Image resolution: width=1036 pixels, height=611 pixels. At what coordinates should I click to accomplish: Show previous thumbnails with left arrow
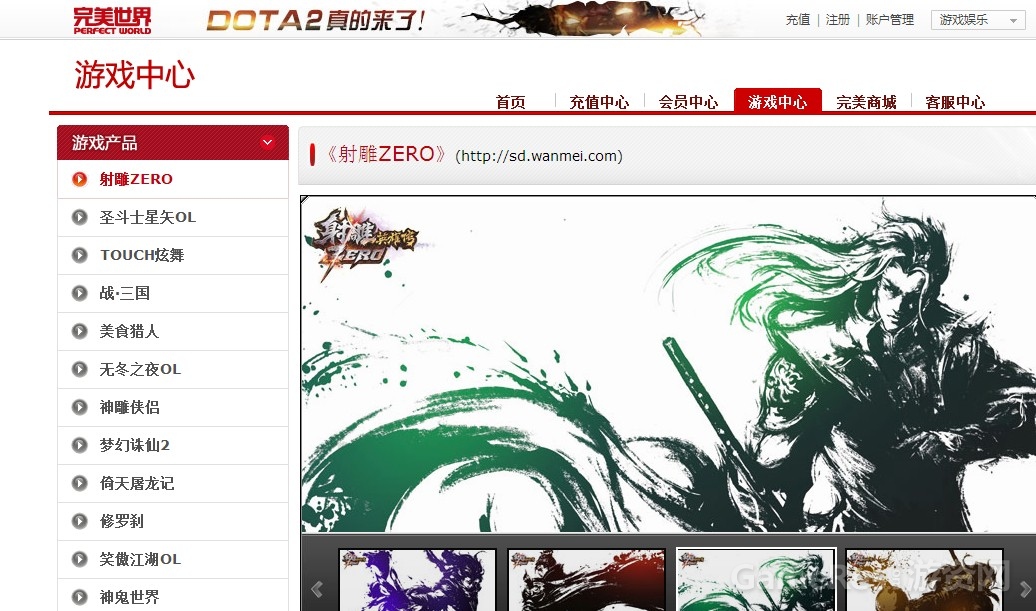(x=317, y=589)
